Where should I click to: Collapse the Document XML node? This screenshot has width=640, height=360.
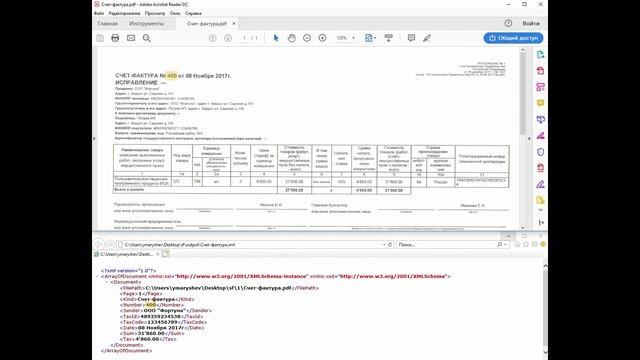click(x=107, y=282)
